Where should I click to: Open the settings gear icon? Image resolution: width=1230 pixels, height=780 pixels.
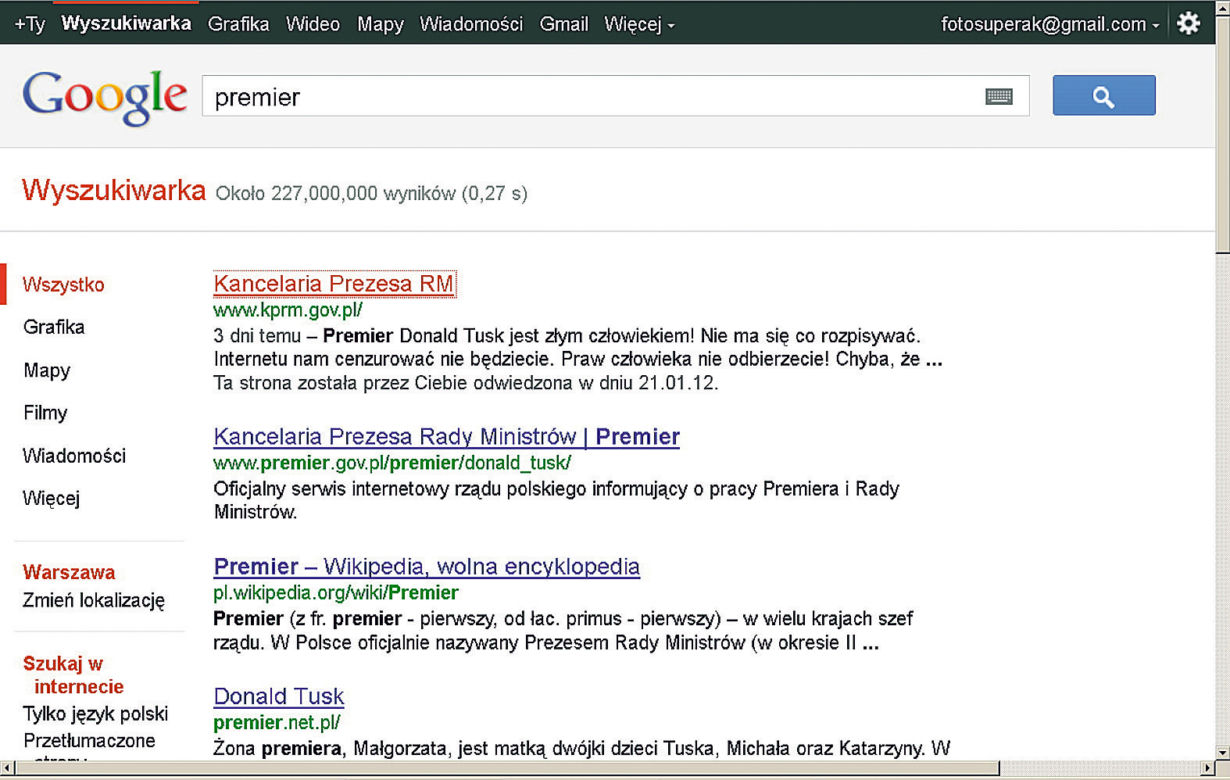(1188, 24)
